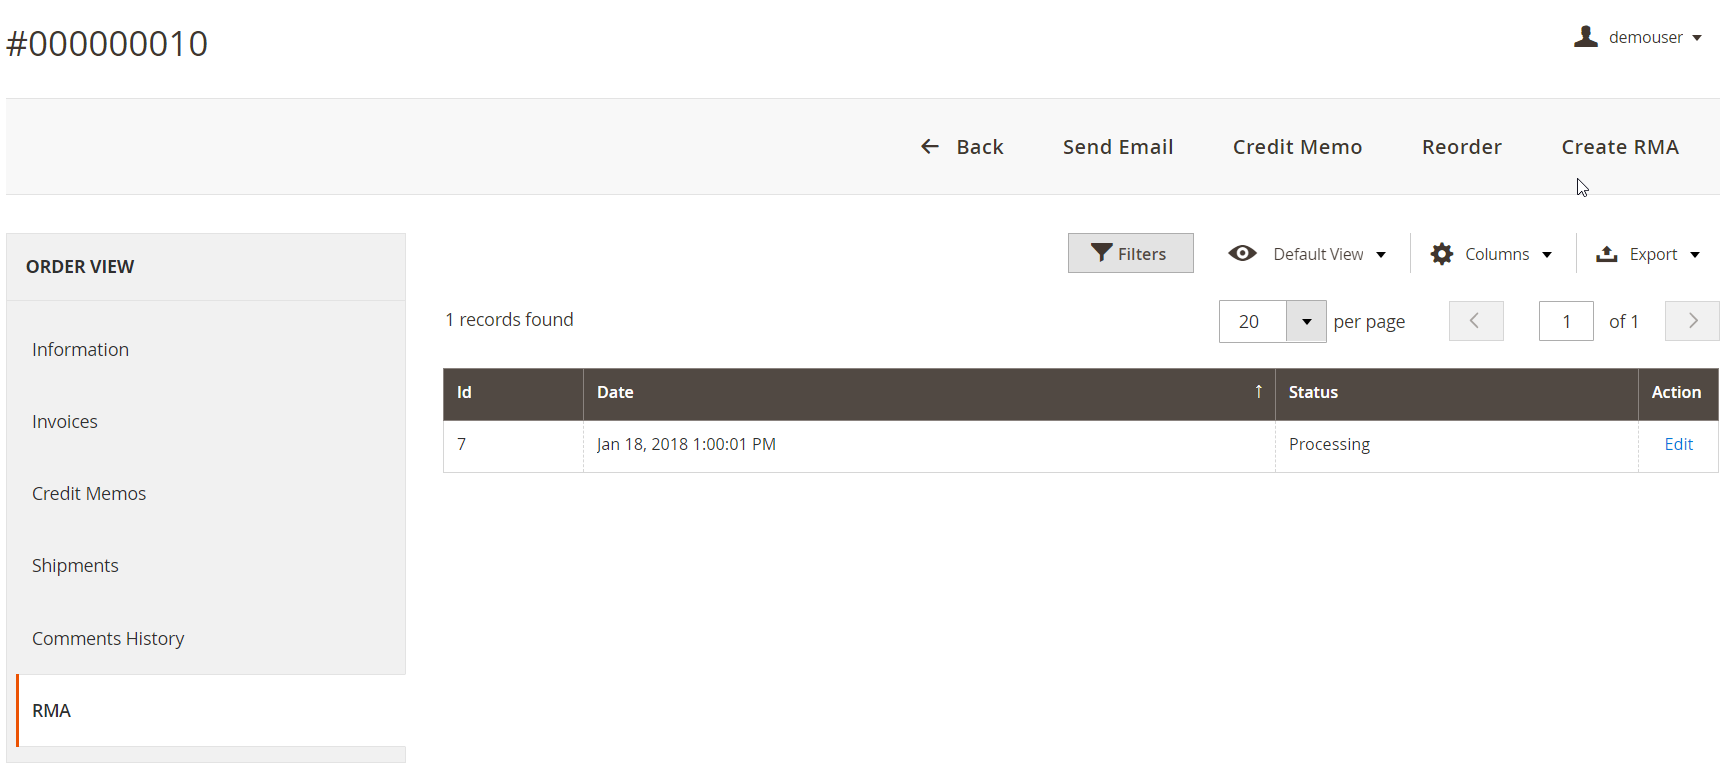This screenshot has width=1726, height=769.
Task: Open the demouser account menu arrow
Action: (x=1697, y=38)
